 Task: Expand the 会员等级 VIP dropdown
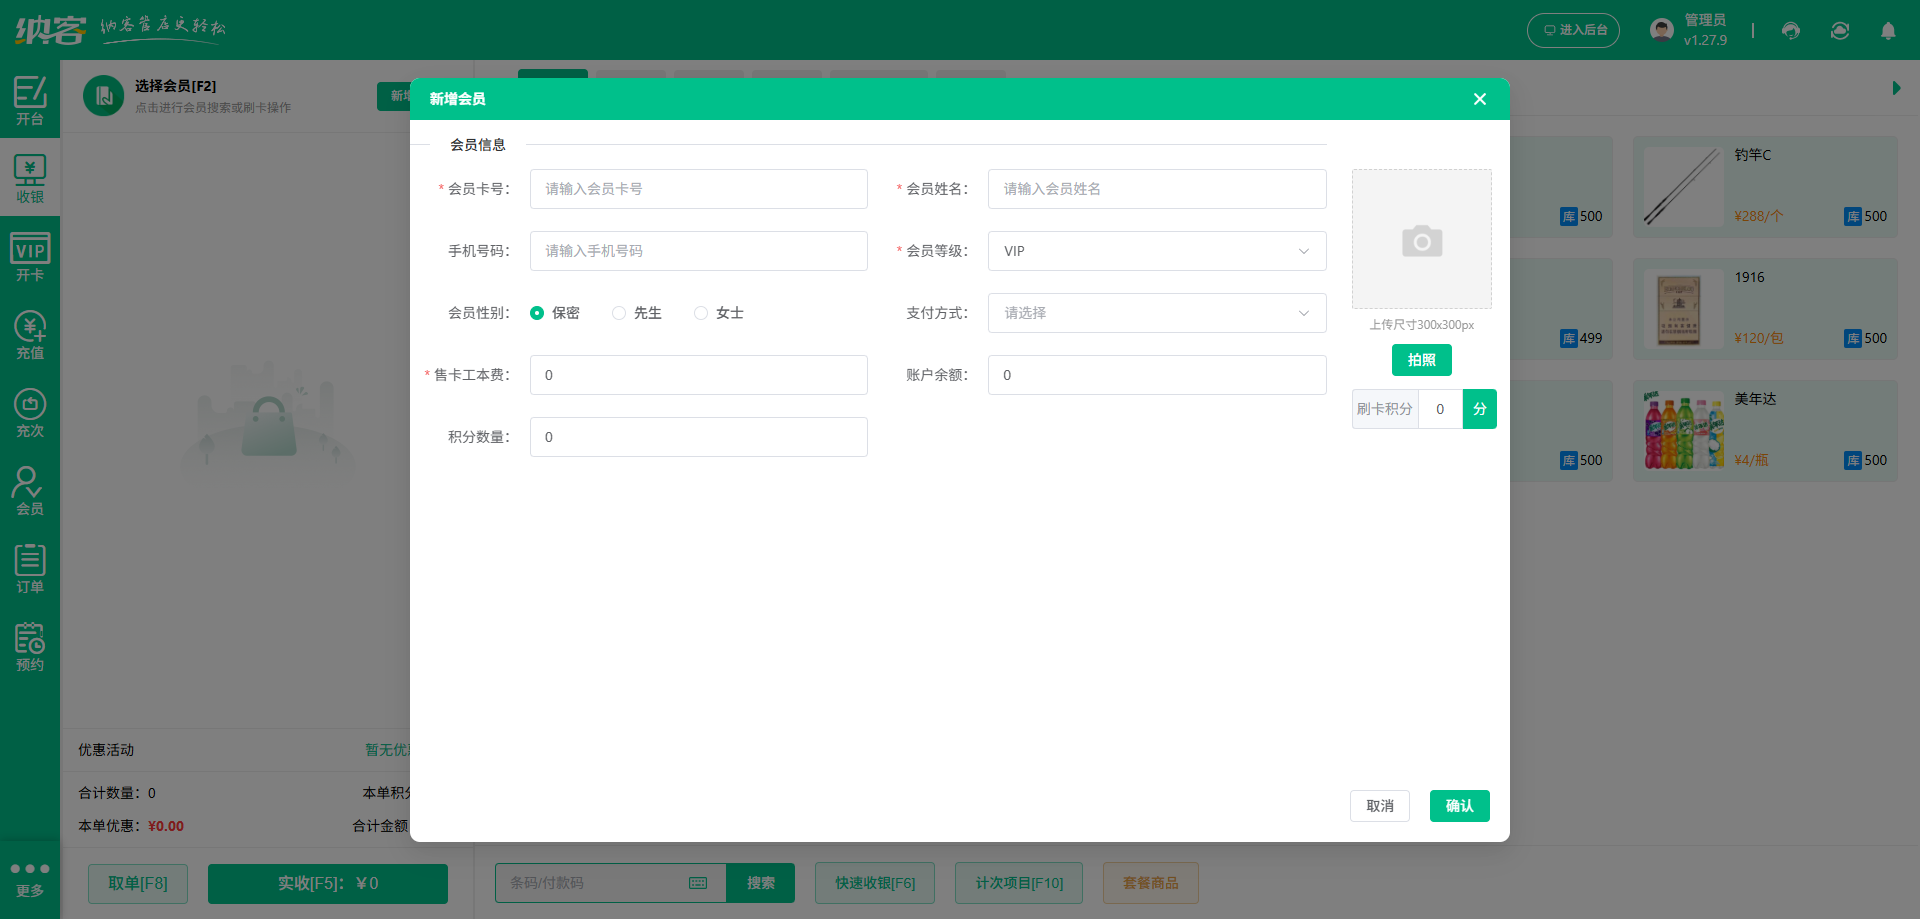pyautogui.click(x=1157, y=251)
